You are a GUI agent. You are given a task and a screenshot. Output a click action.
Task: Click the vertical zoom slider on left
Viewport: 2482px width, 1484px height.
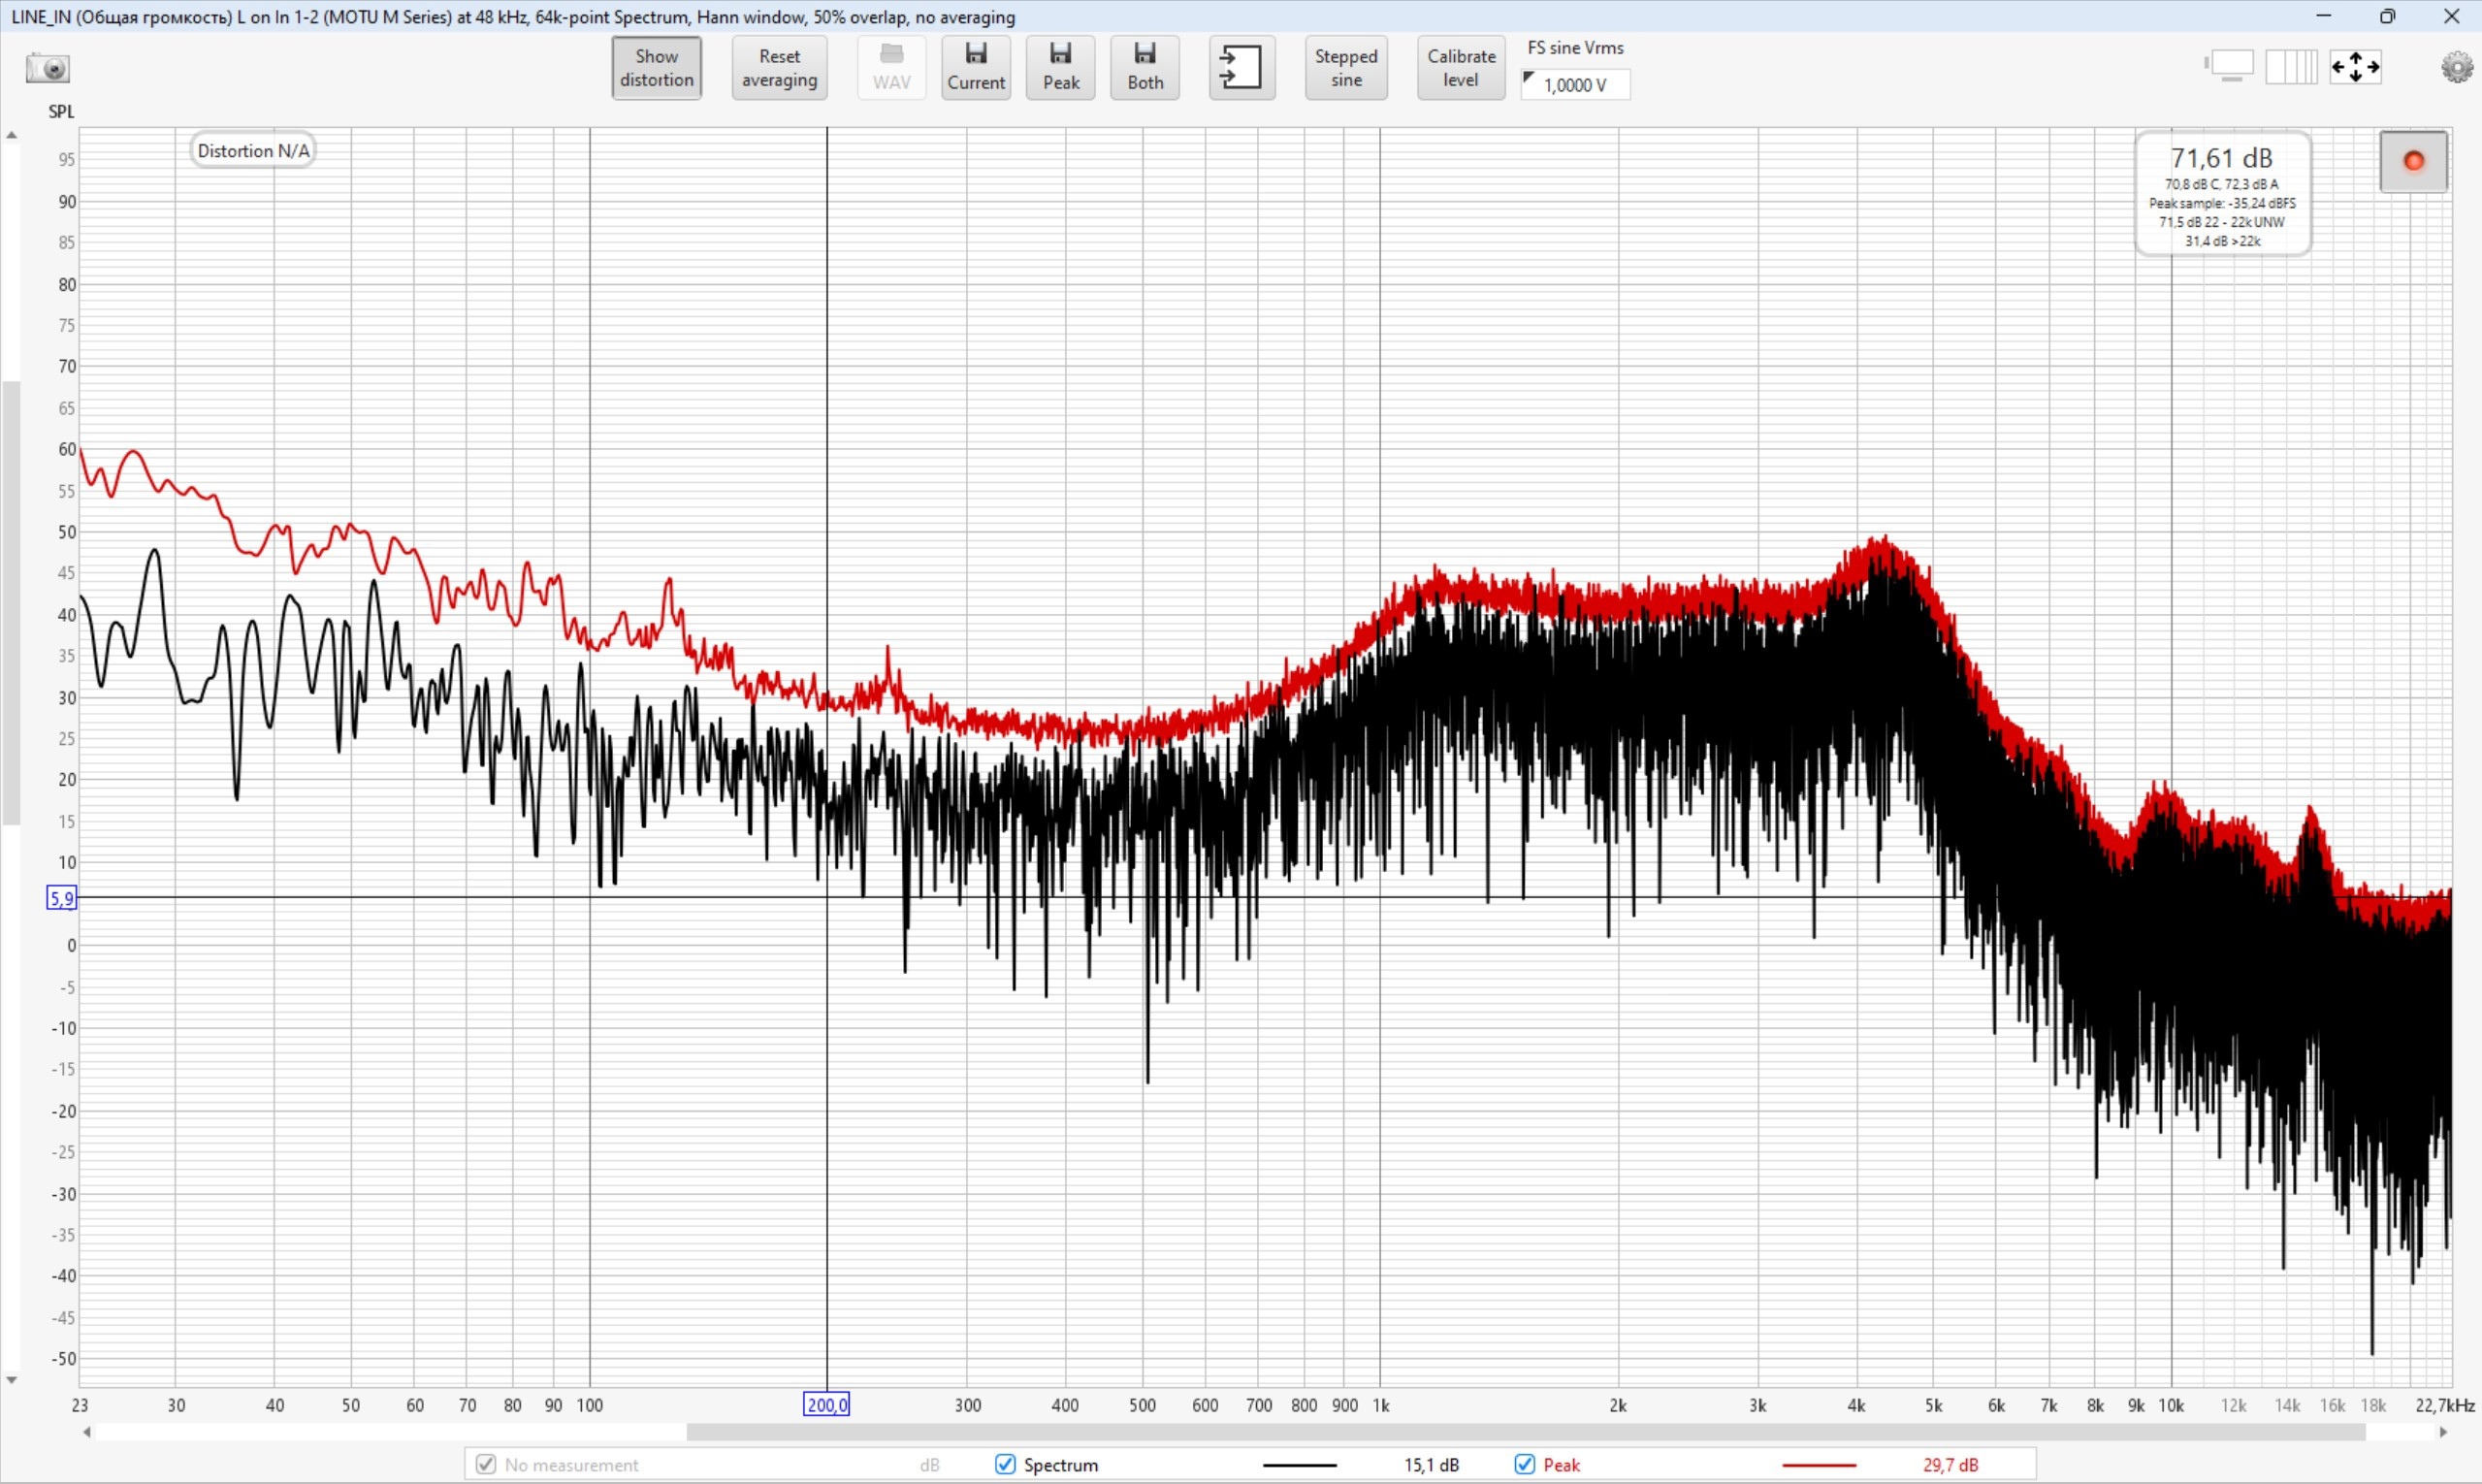coord(11,603)
